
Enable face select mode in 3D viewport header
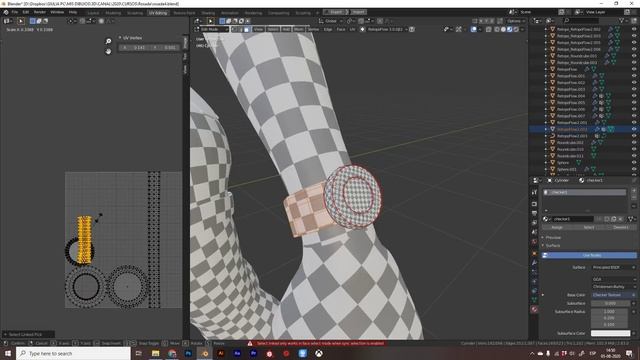(x=247, y=29)
